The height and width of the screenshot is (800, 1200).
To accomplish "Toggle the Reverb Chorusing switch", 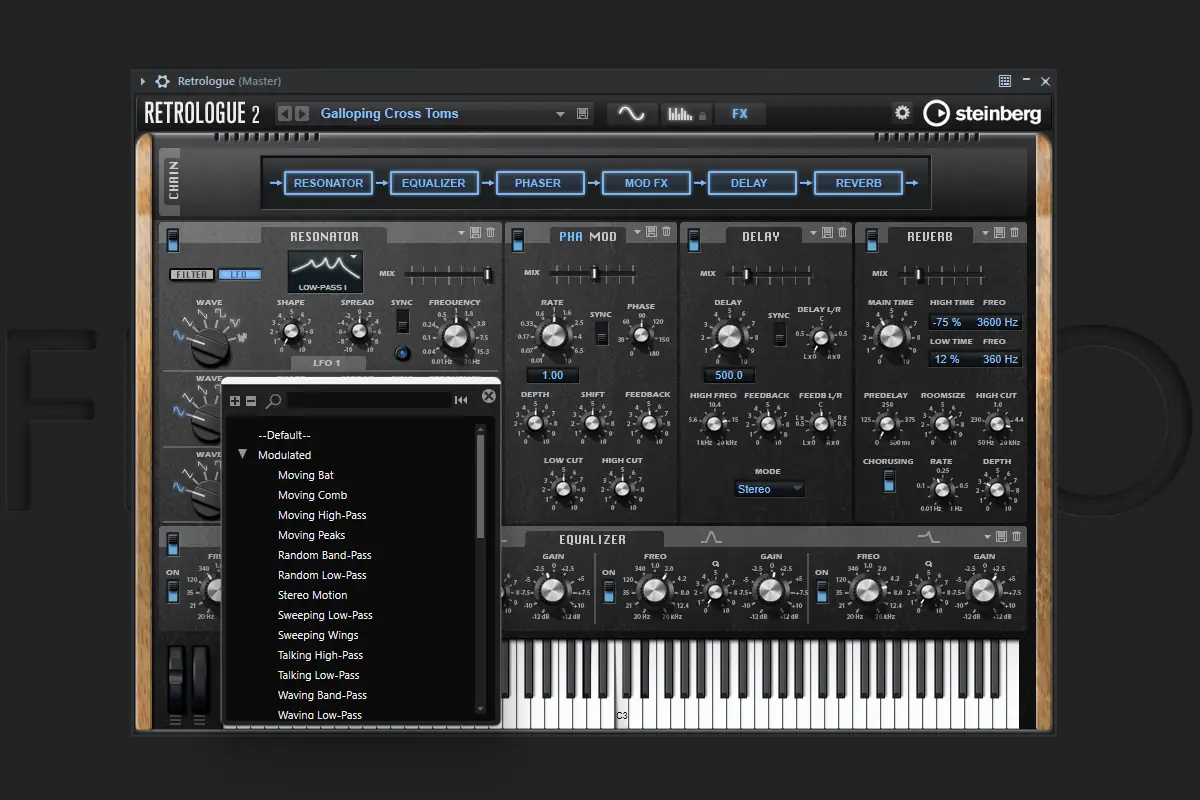I will coord(888,481).
